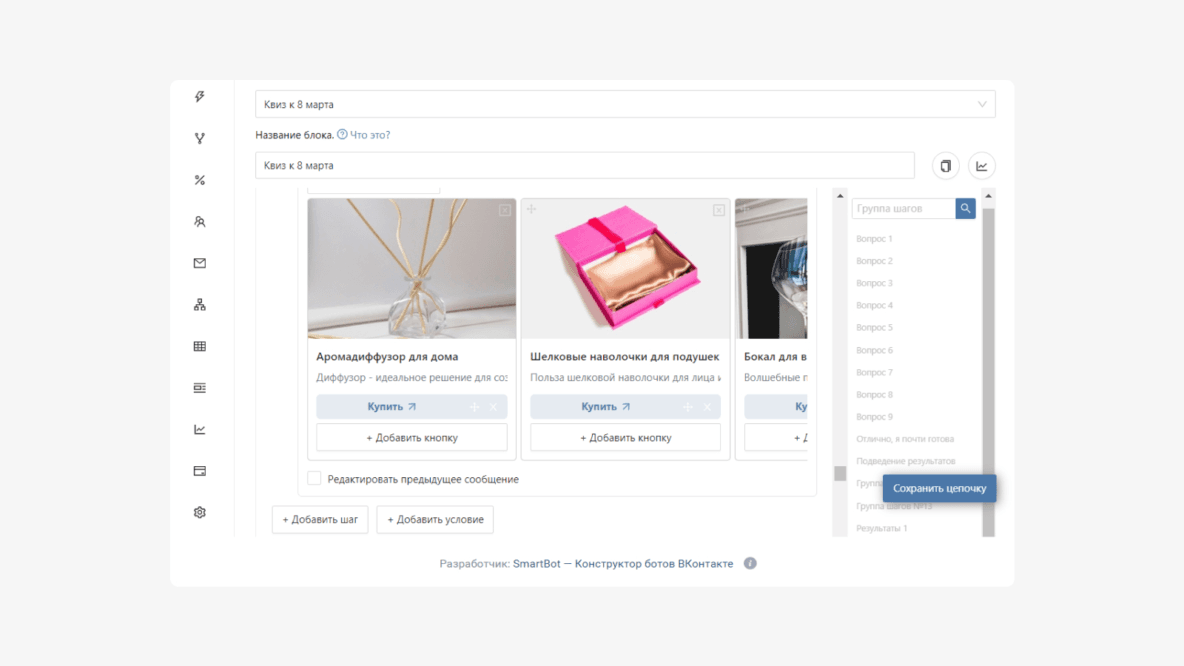Delete Купить button on Шелковые наволочки card
Viewport: 1184px width, 666px height.
[708, 407]
